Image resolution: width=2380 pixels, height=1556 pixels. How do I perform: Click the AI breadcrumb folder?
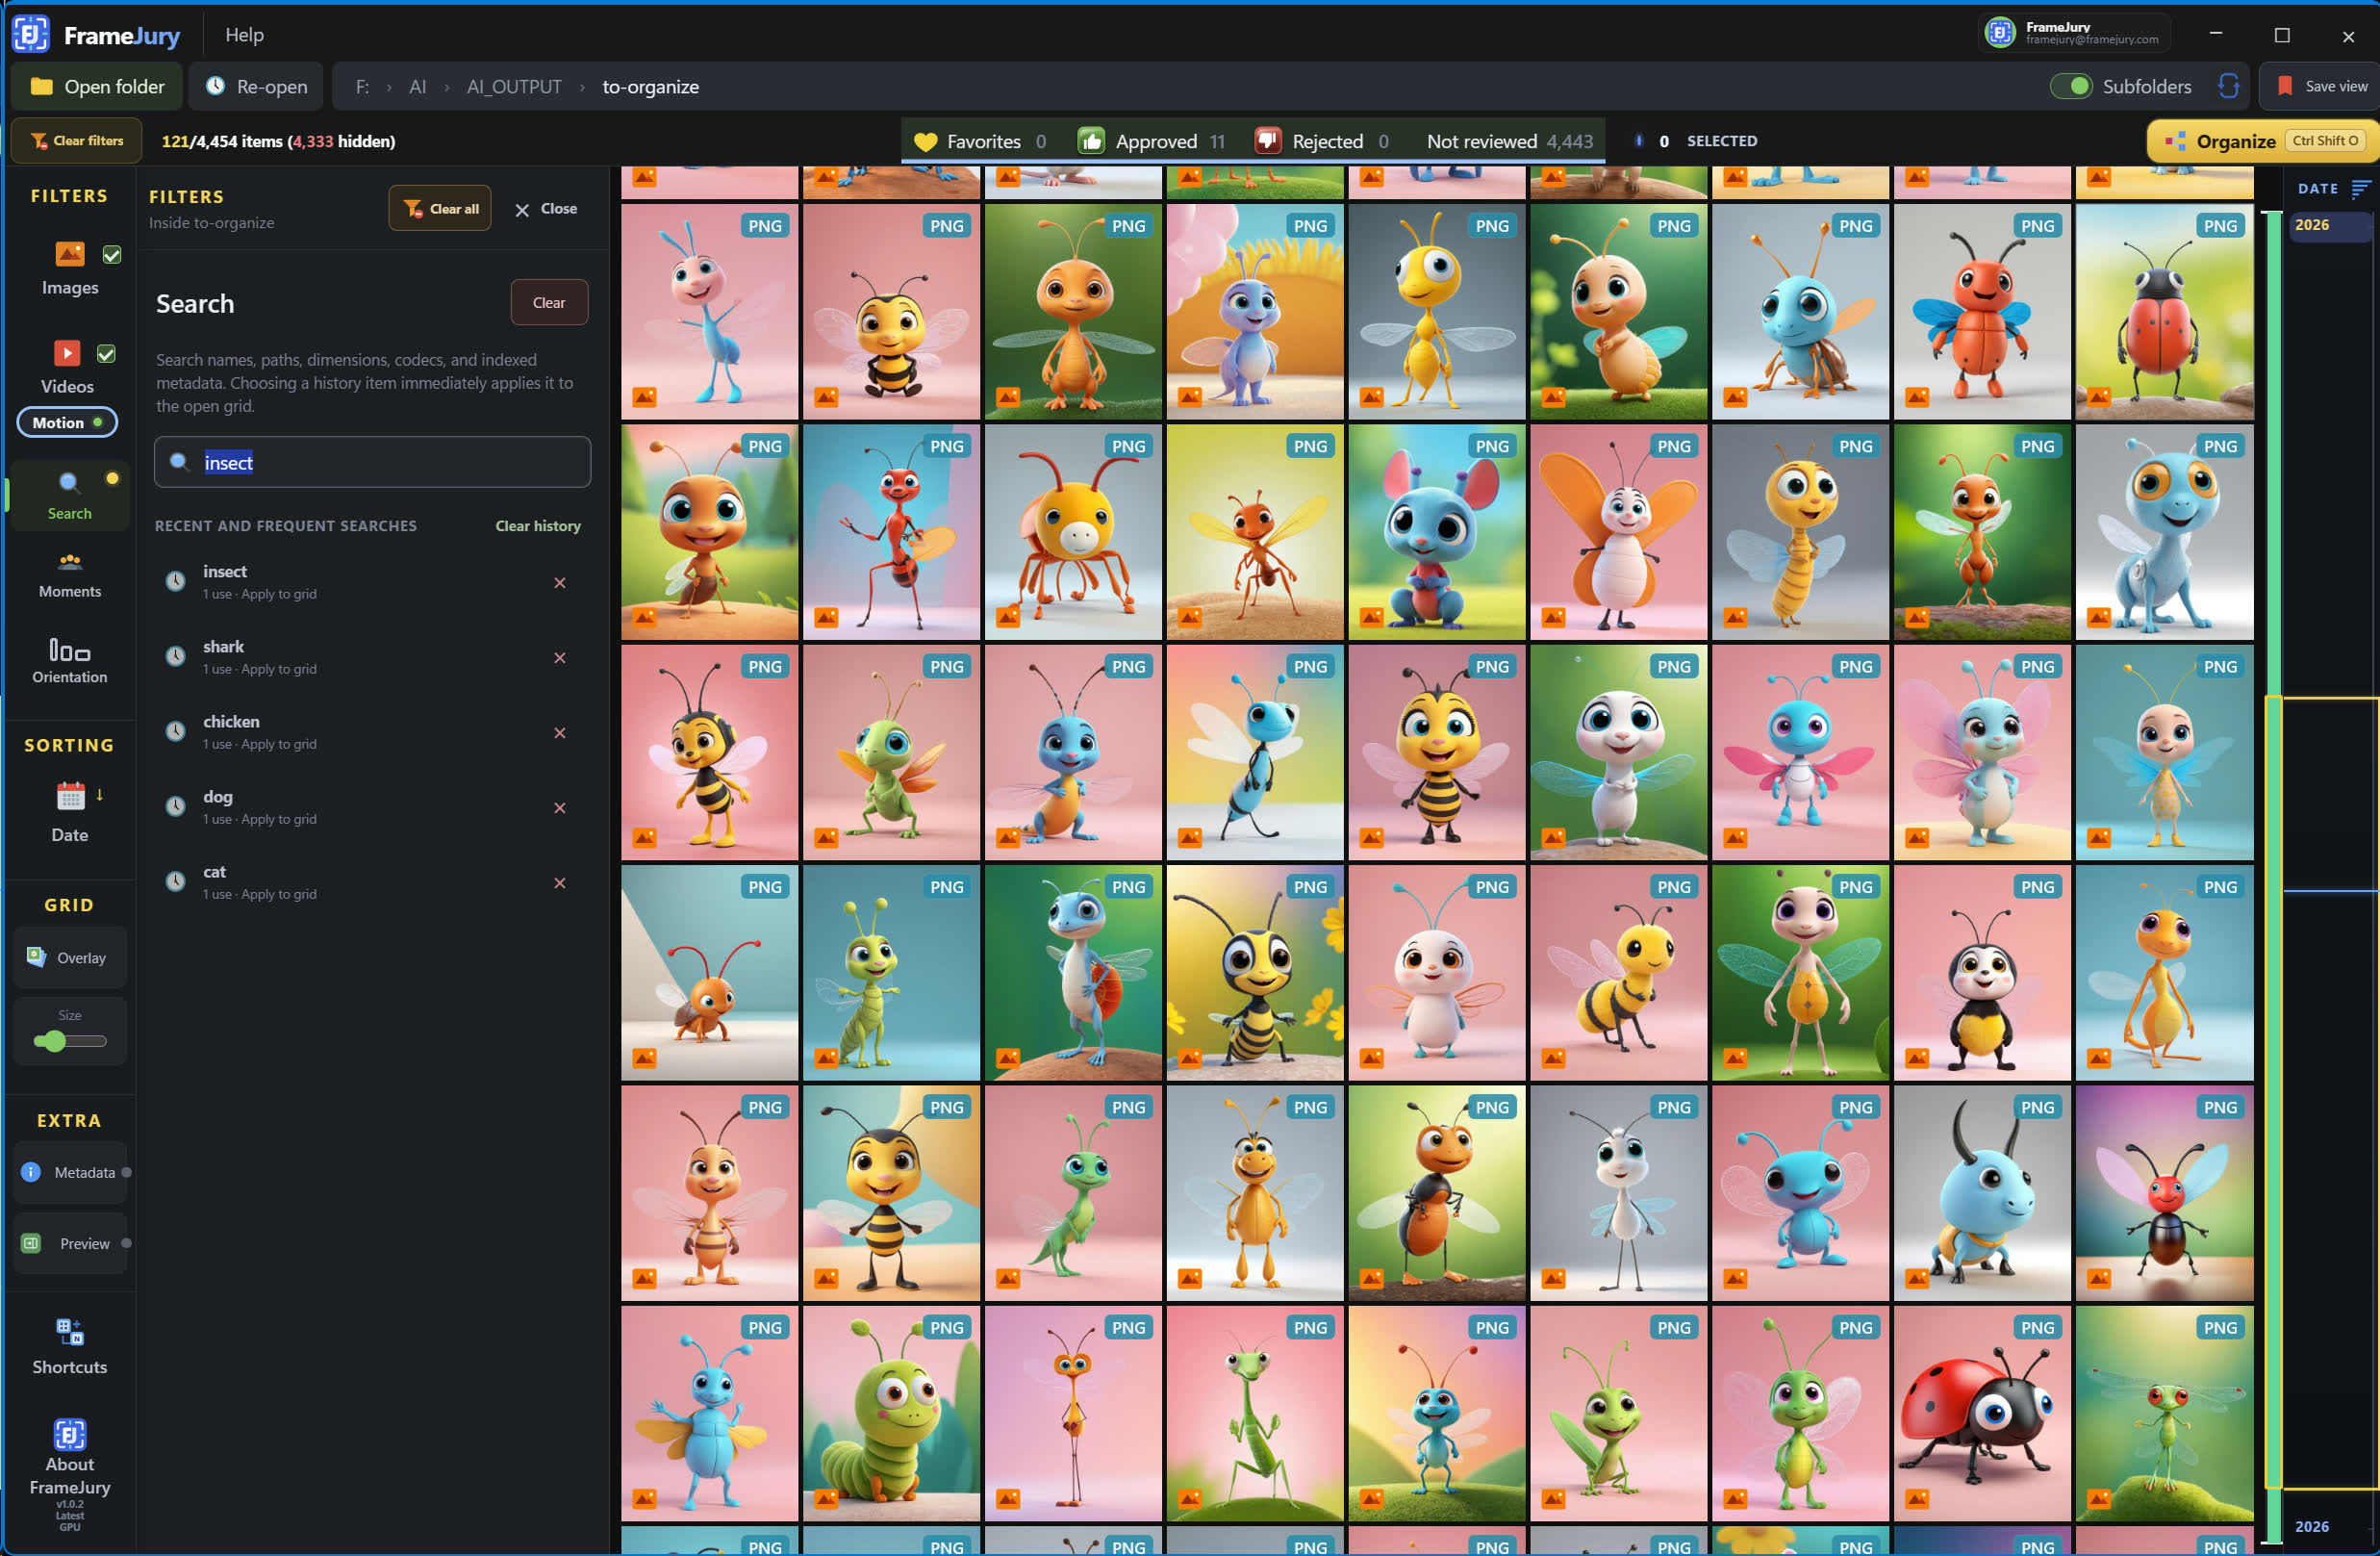pyautogui.click(x=417, y=87)
